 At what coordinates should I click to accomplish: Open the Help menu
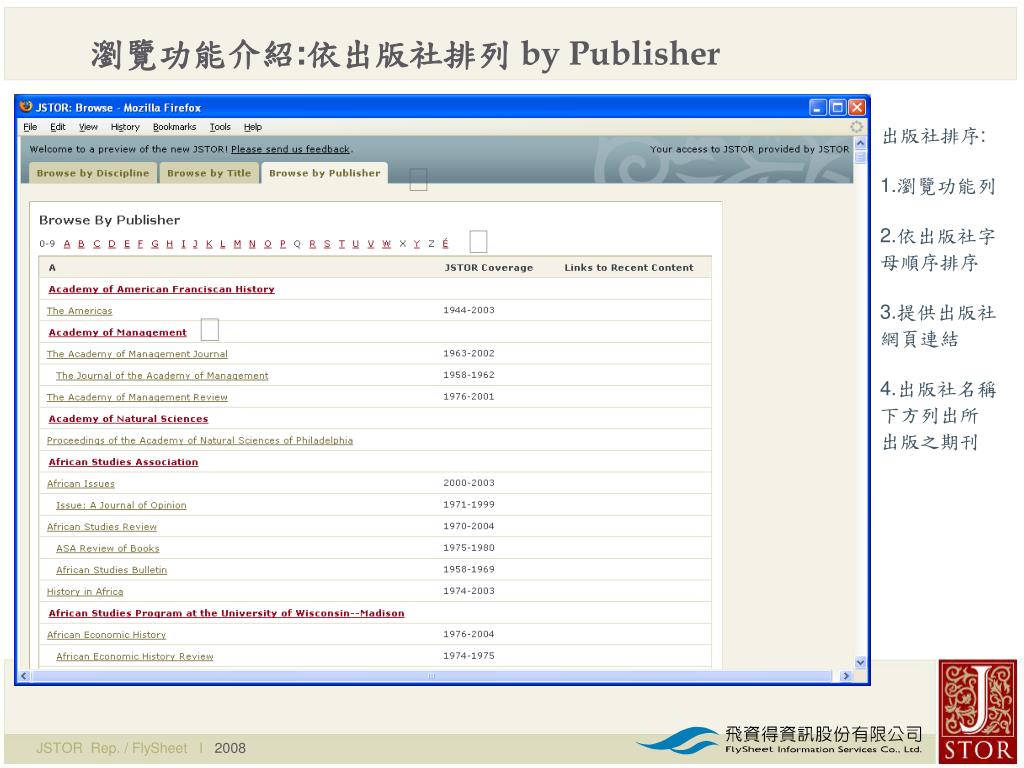pos(253,127)
